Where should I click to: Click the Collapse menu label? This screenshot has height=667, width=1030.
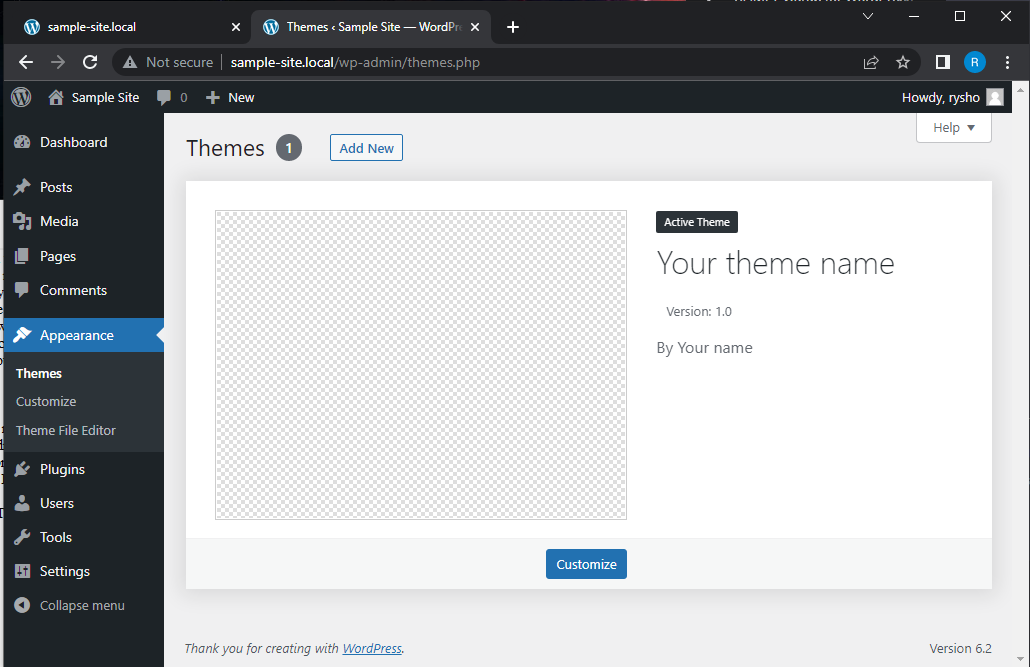tap(82, 606)
